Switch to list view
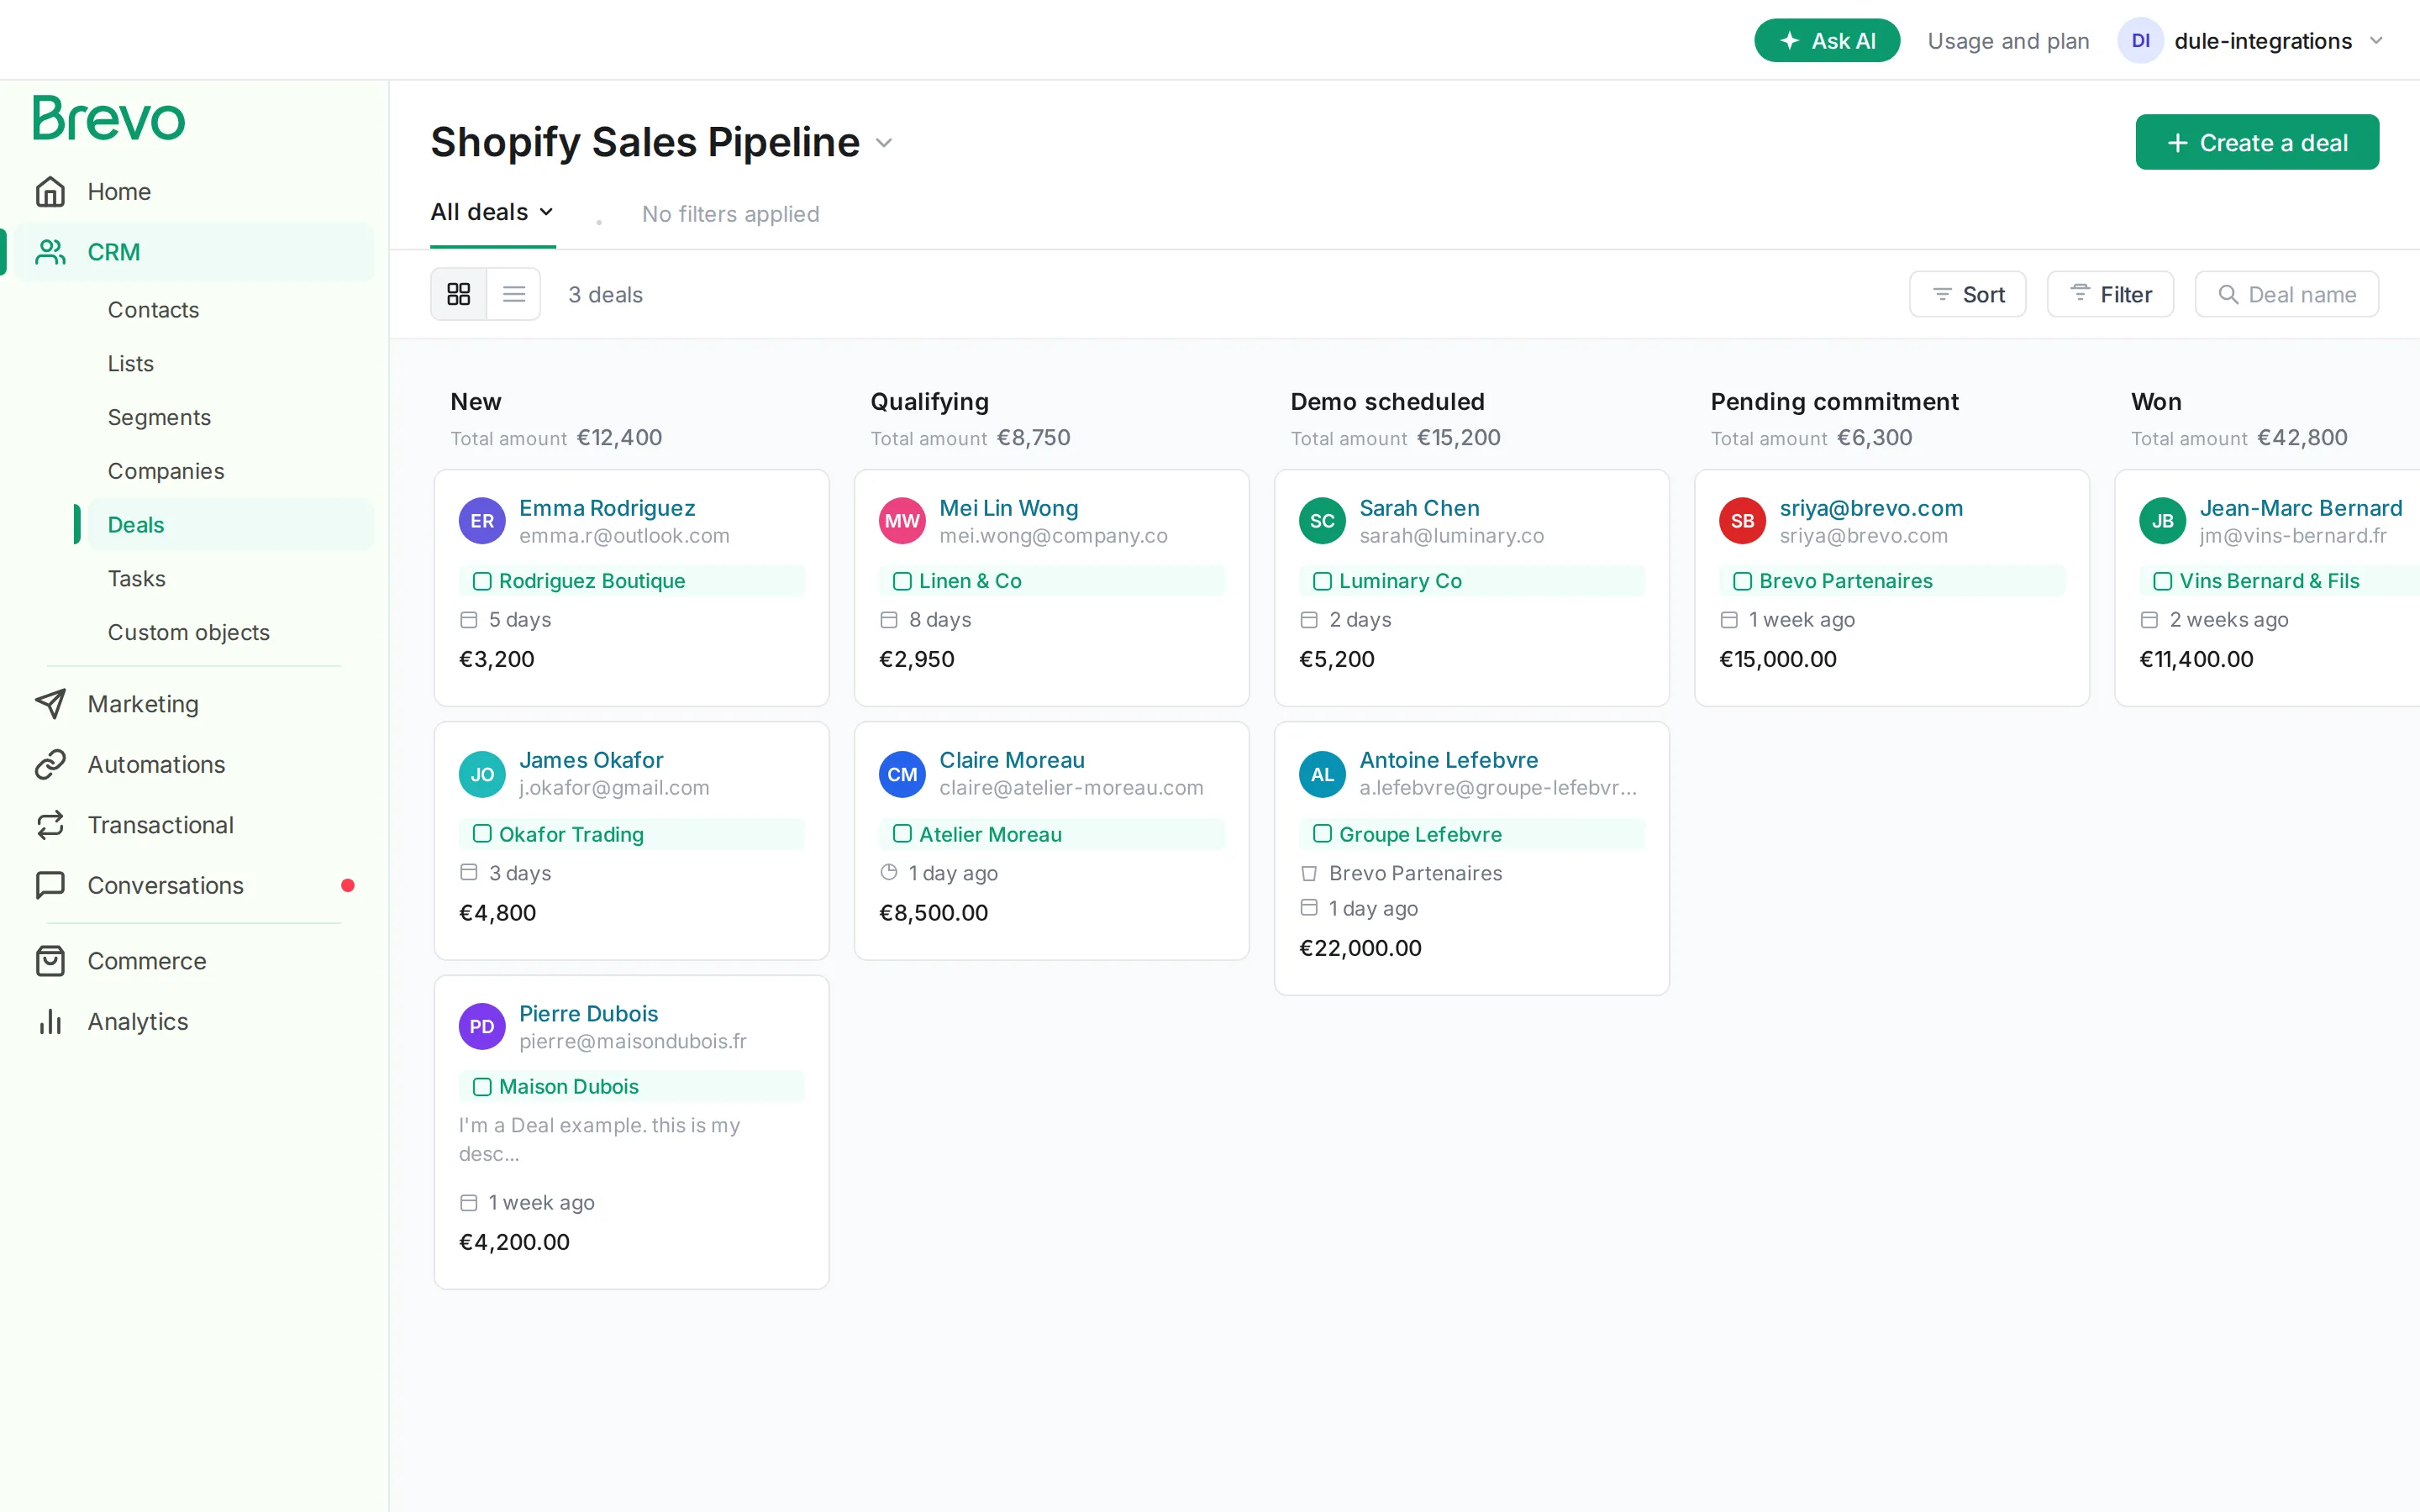Screen dimensions: 2420x1512 pos(514,294)
